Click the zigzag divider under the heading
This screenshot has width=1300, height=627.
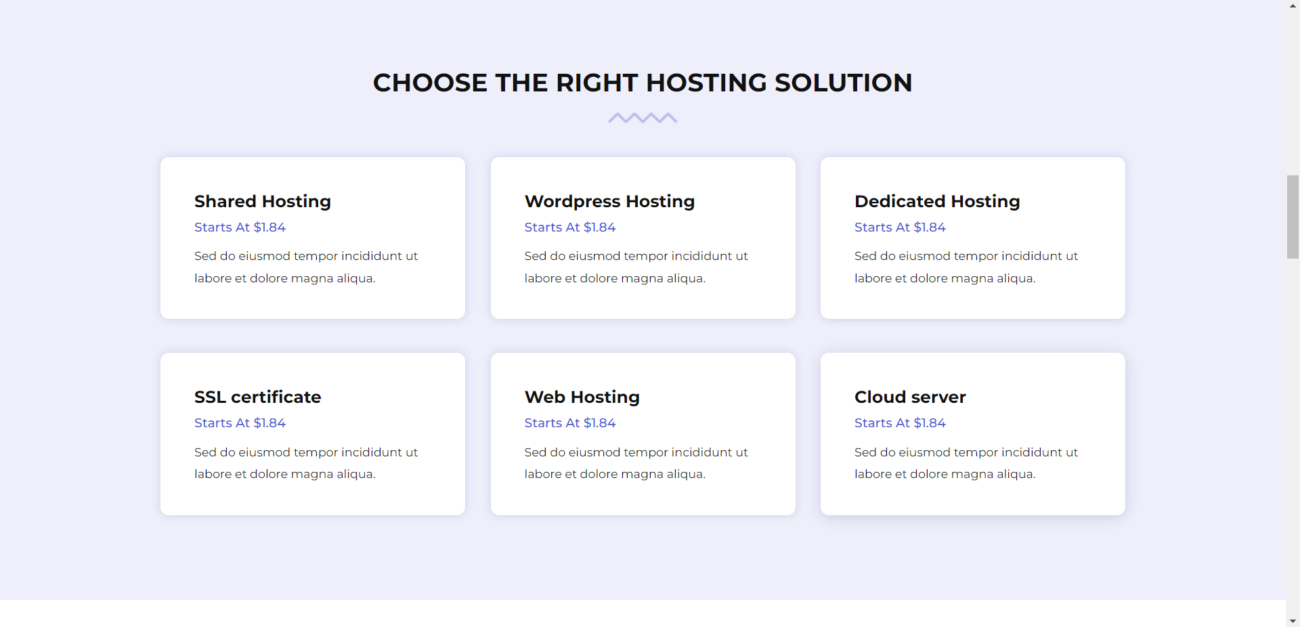[643, 117]
